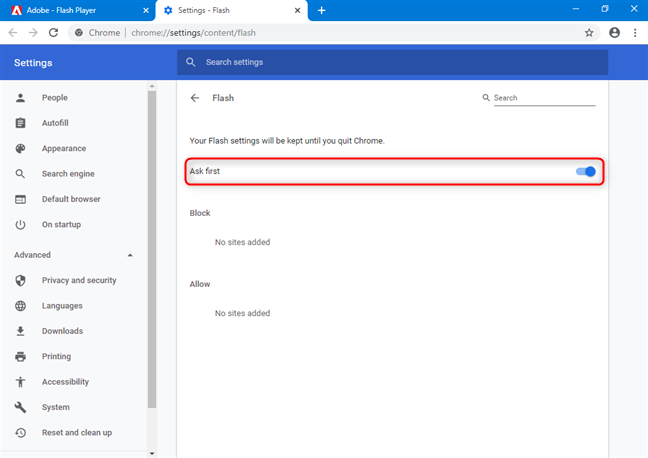Open a new tab with the plus button
Image resolution: width=648 pixels, height=458 pixels.
(322, 10)
